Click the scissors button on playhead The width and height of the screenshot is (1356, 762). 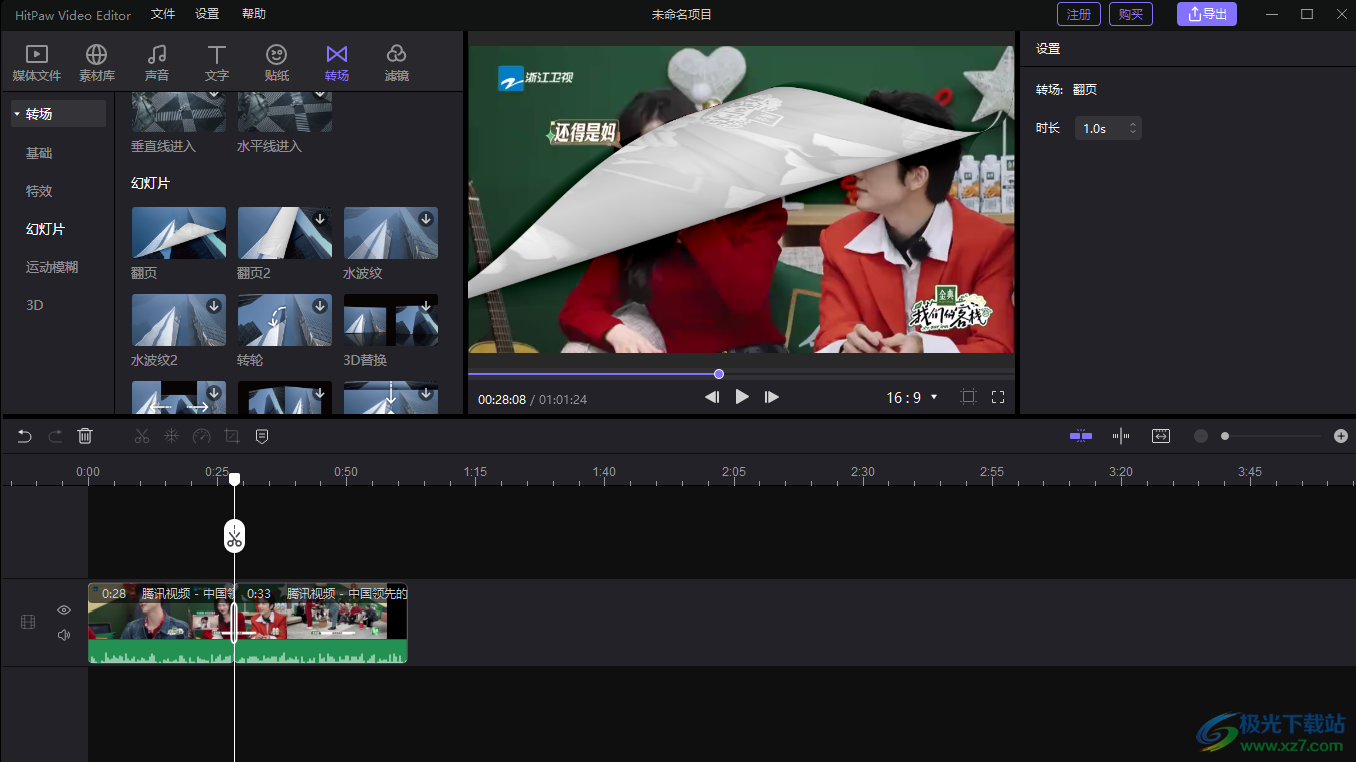(234, 537)
